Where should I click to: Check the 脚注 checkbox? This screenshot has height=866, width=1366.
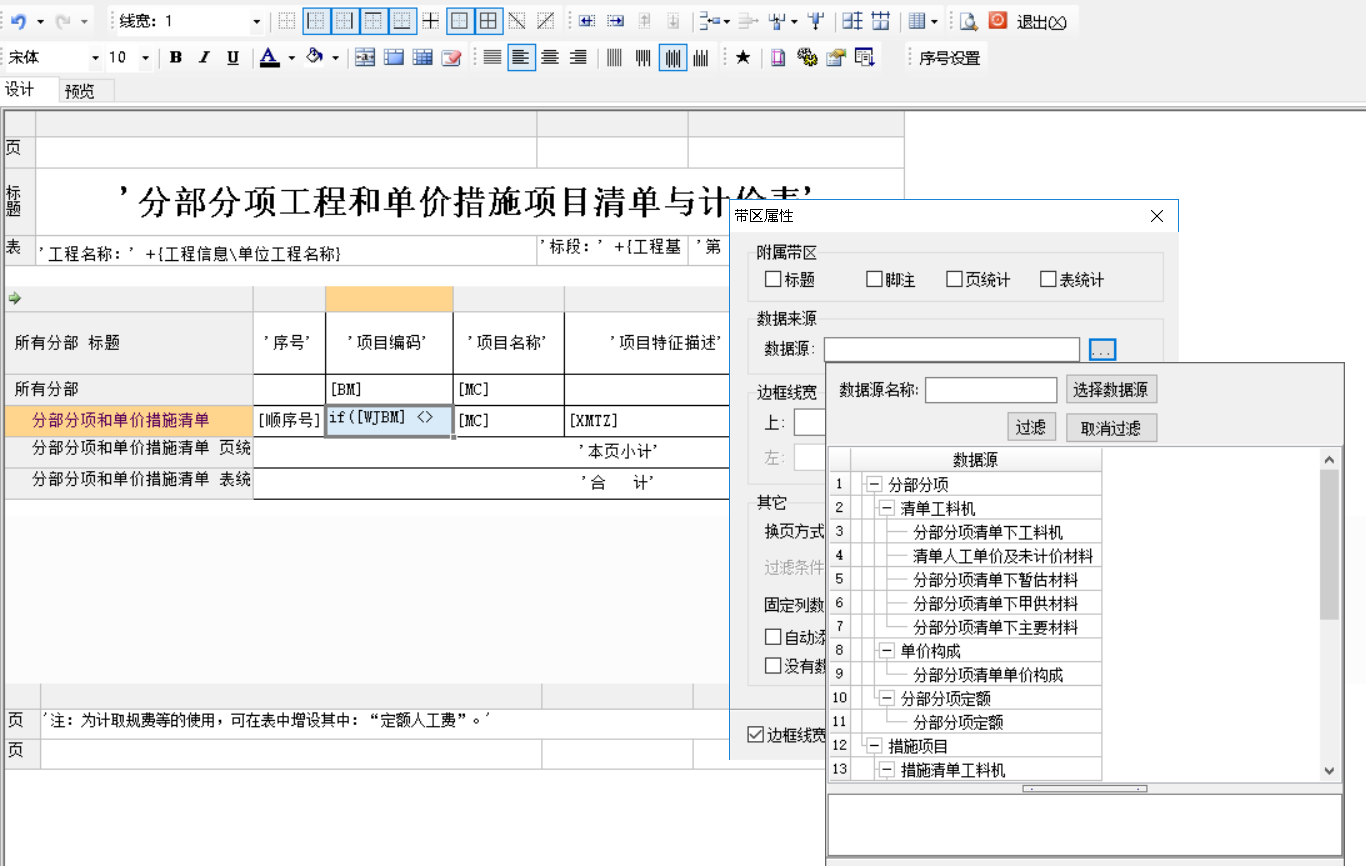click(875, 280)
